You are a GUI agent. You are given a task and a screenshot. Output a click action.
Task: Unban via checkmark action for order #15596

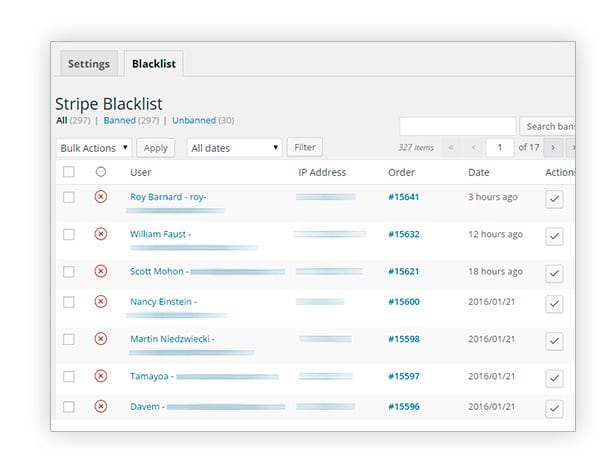(x=554, y=408)
